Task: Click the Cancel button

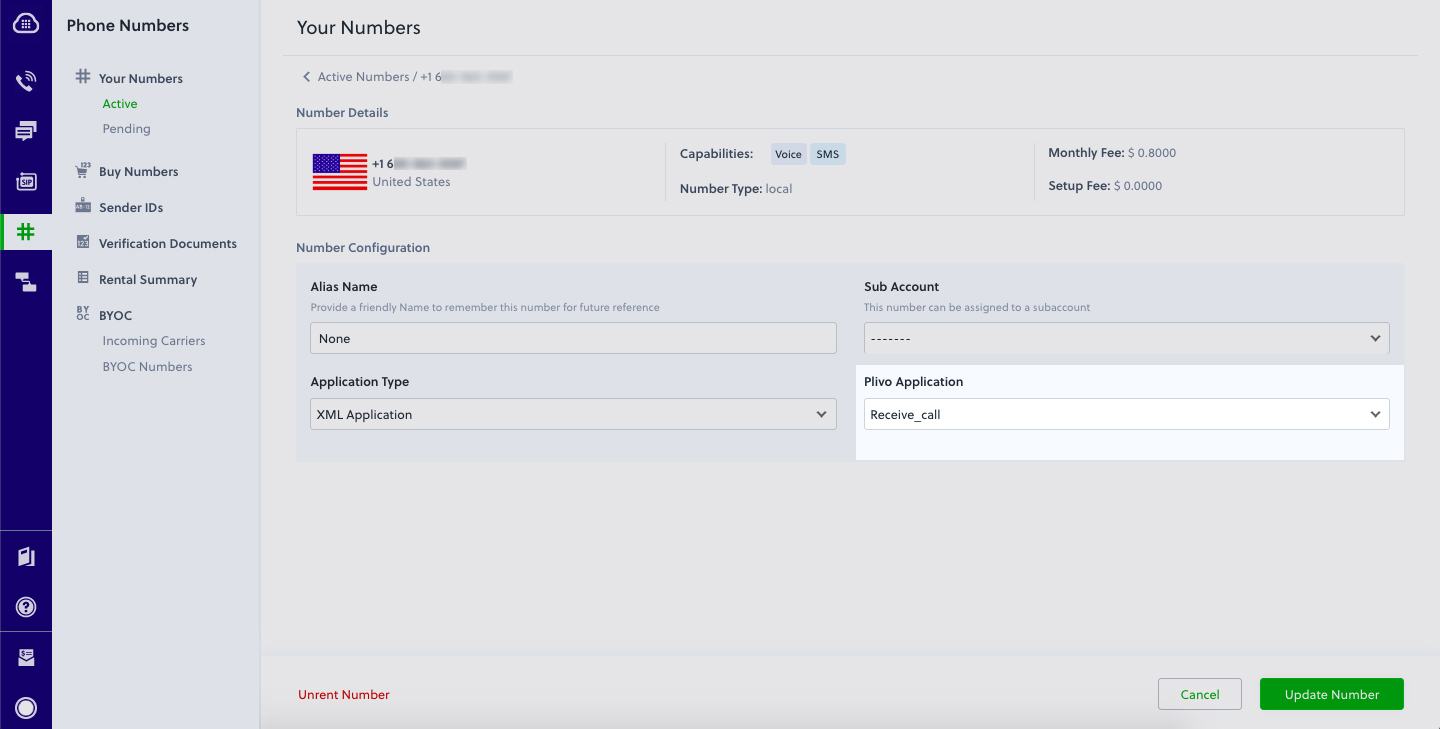Action: coord(1199,694)
